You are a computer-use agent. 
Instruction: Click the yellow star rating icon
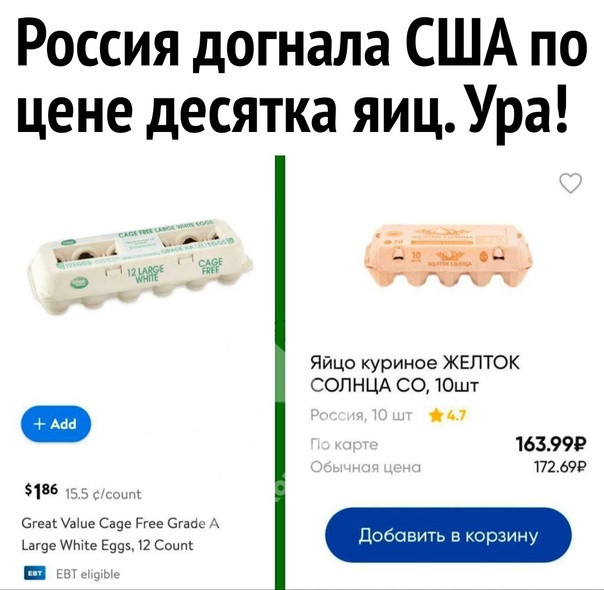(x=436, y=416)
